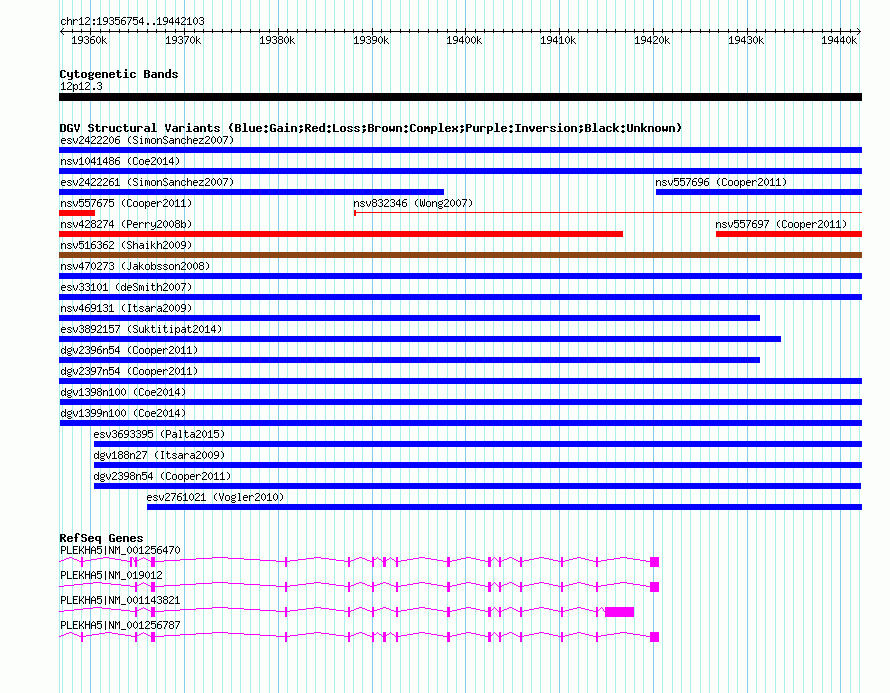Open nsv428274 (Perry2008b) variant label
Image resolution: width=890 pixels, height=693 pixels.
pos(126,224)
